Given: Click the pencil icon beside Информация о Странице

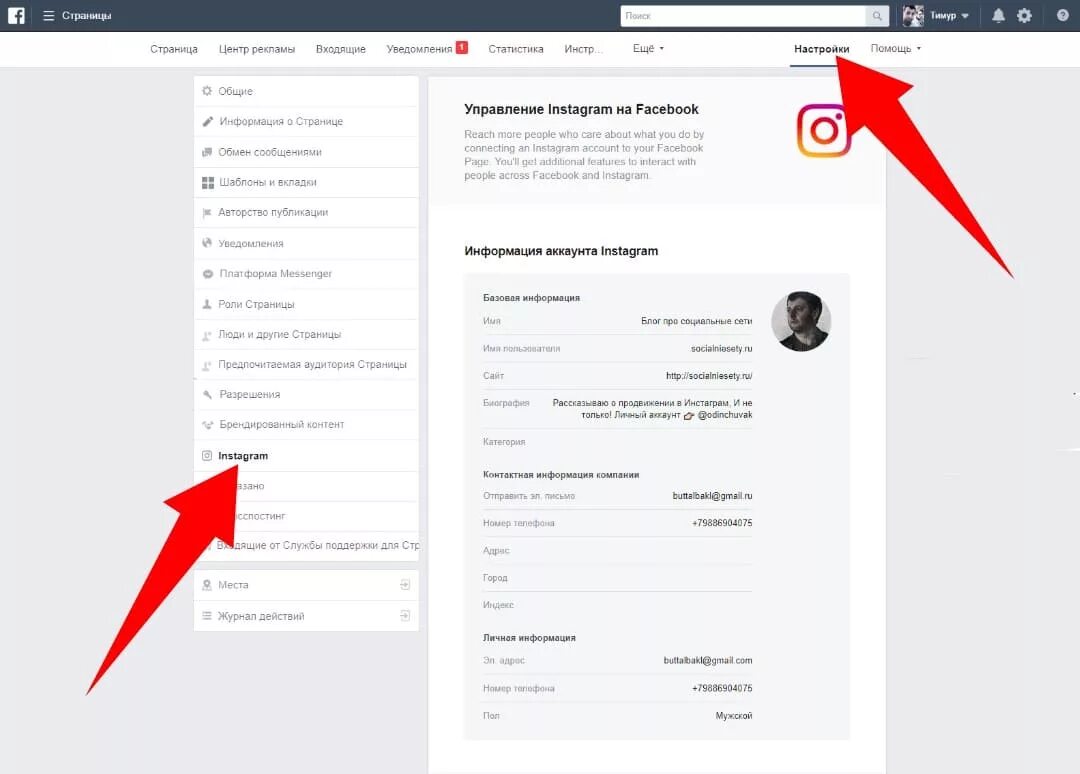Looking at the screenshot, I should coord(207,121).
